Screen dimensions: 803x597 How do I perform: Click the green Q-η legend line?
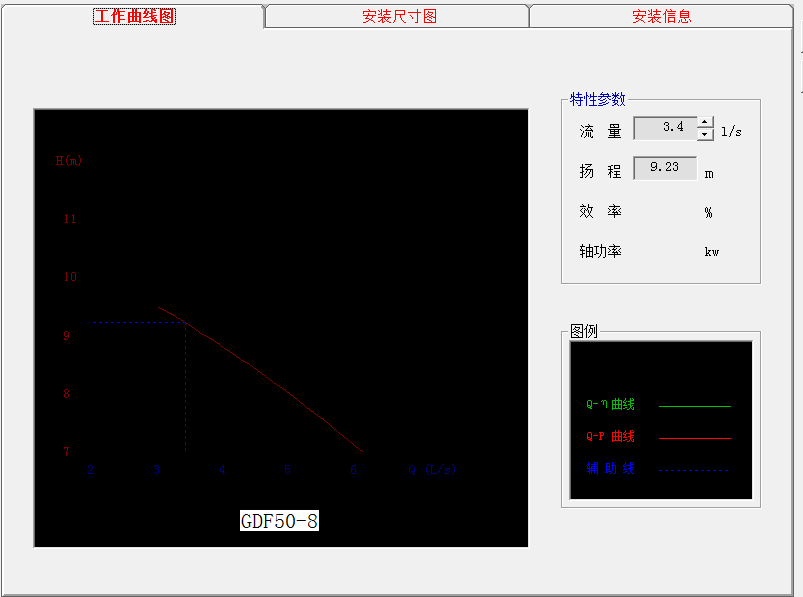[694, 407]
